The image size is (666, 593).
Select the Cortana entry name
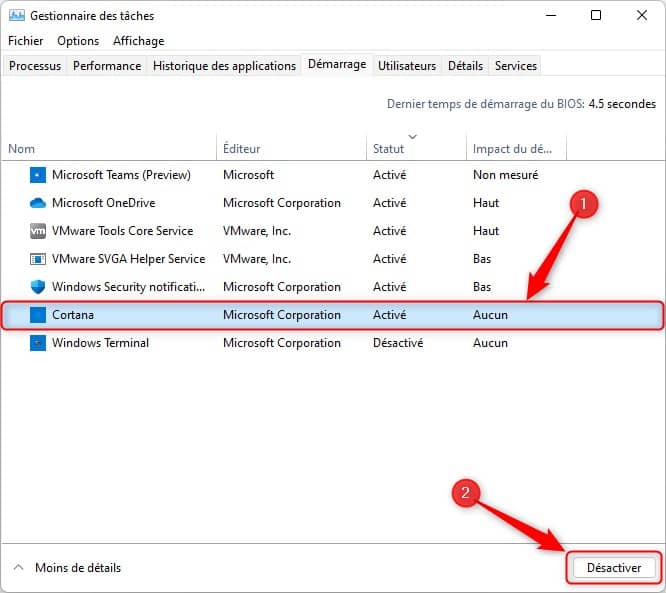pos(73,315)
